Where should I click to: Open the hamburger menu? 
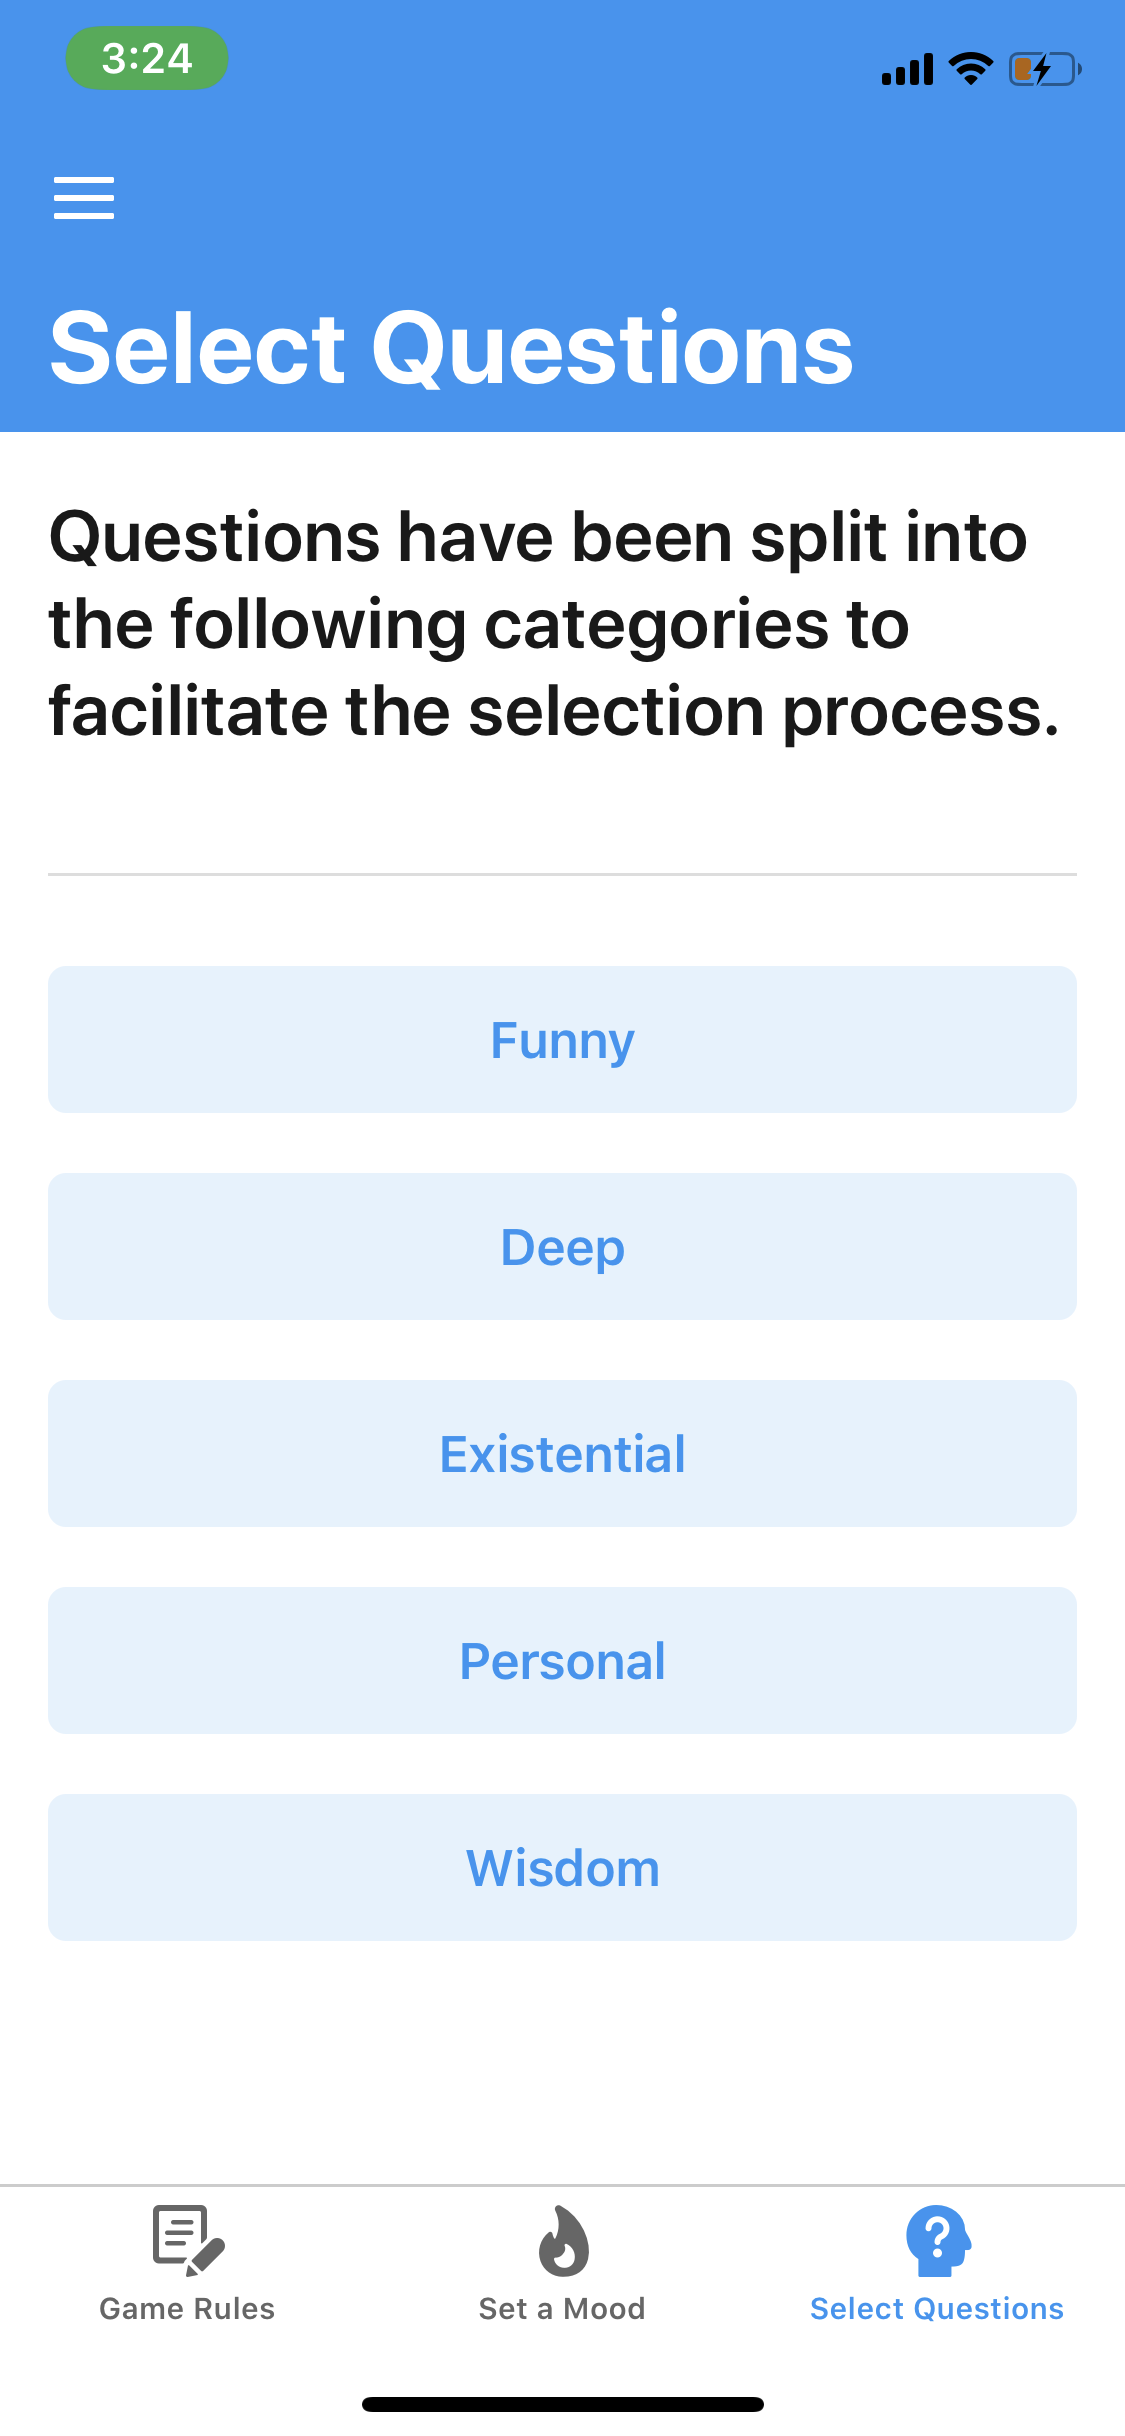click(x=84, y=197)
